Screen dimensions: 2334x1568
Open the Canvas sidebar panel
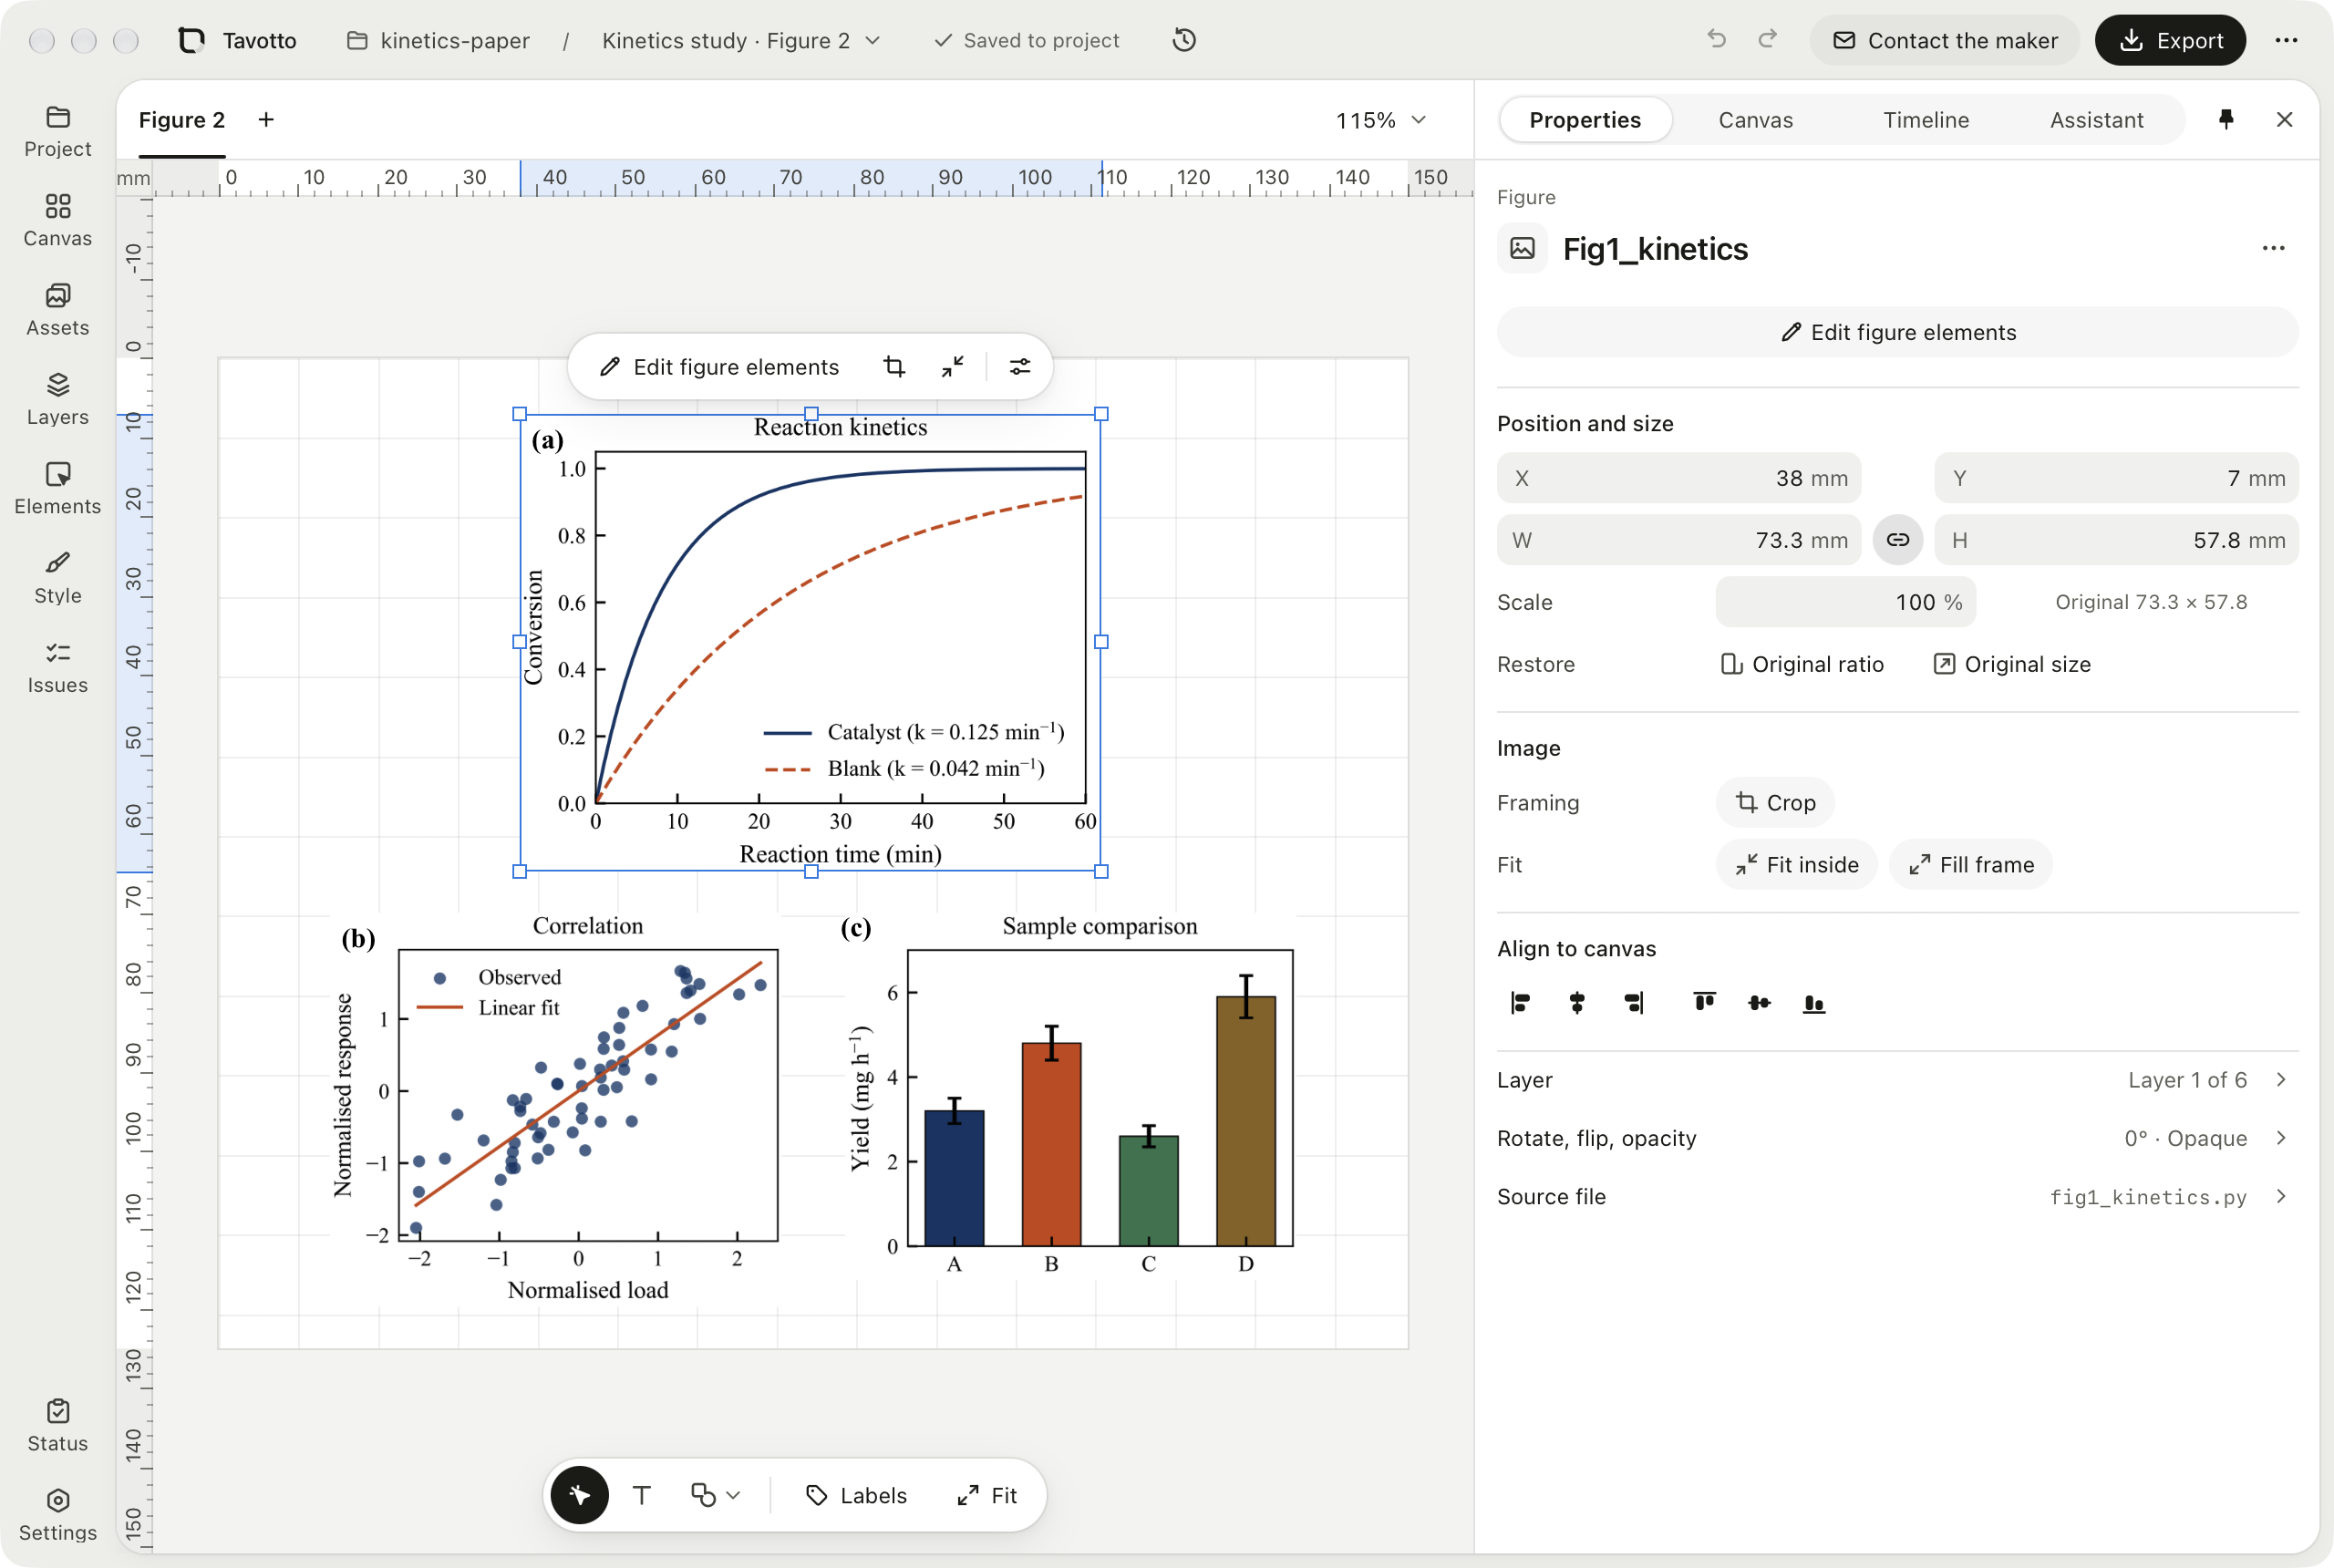58,221
